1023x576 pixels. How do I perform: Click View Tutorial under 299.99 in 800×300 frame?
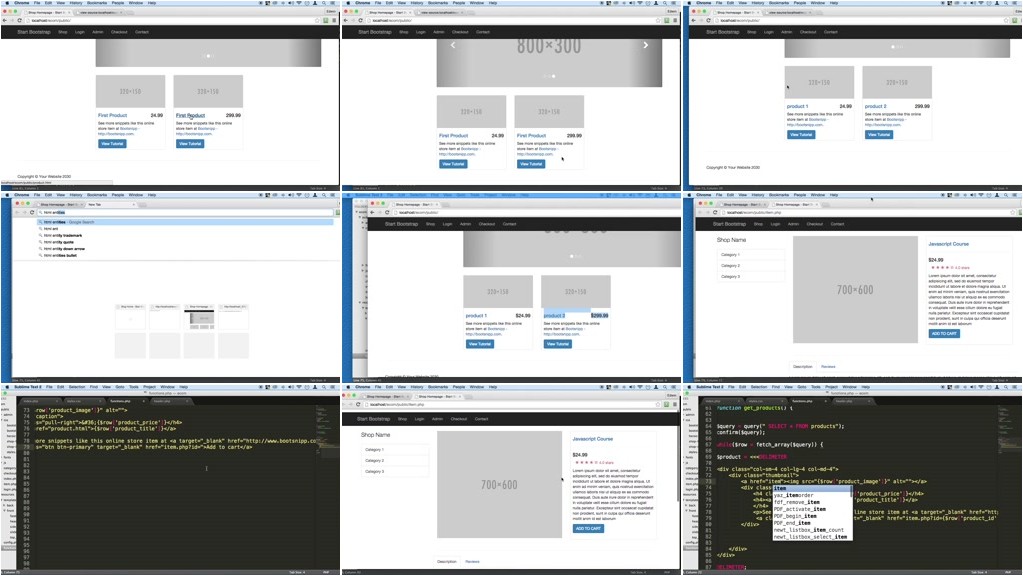point(531,164)
